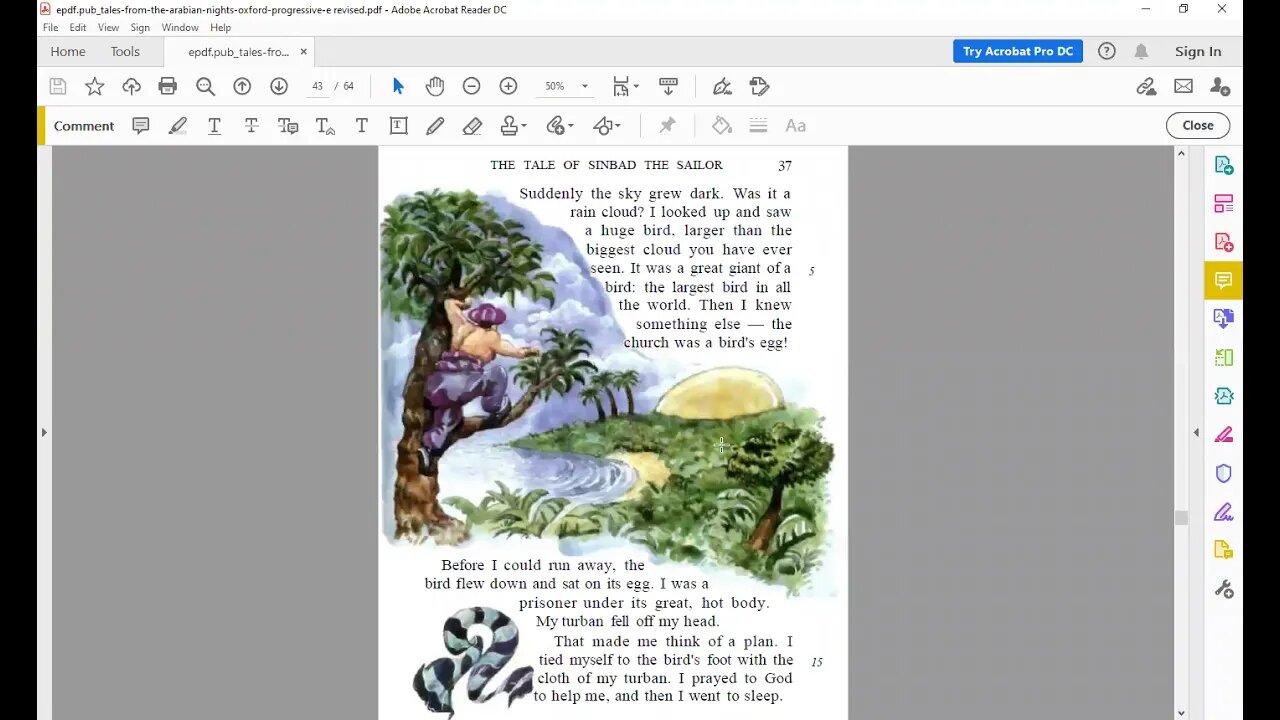Click the vertical scrollbar thumb
Viewport: 1280px width, 720px height.
[1181, 518]
